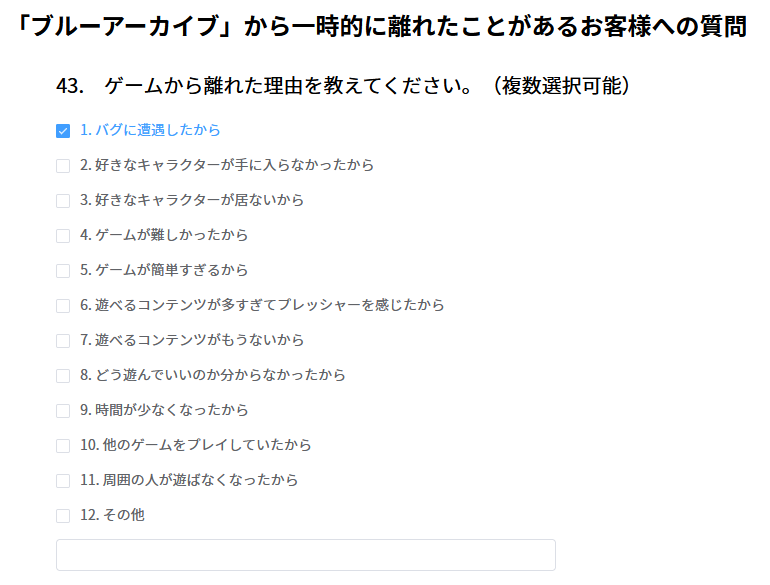This screenshot has height=585, width=770.
Task: Uncheck the バグに遭遇したから checkbox
Action: point(63,131)
